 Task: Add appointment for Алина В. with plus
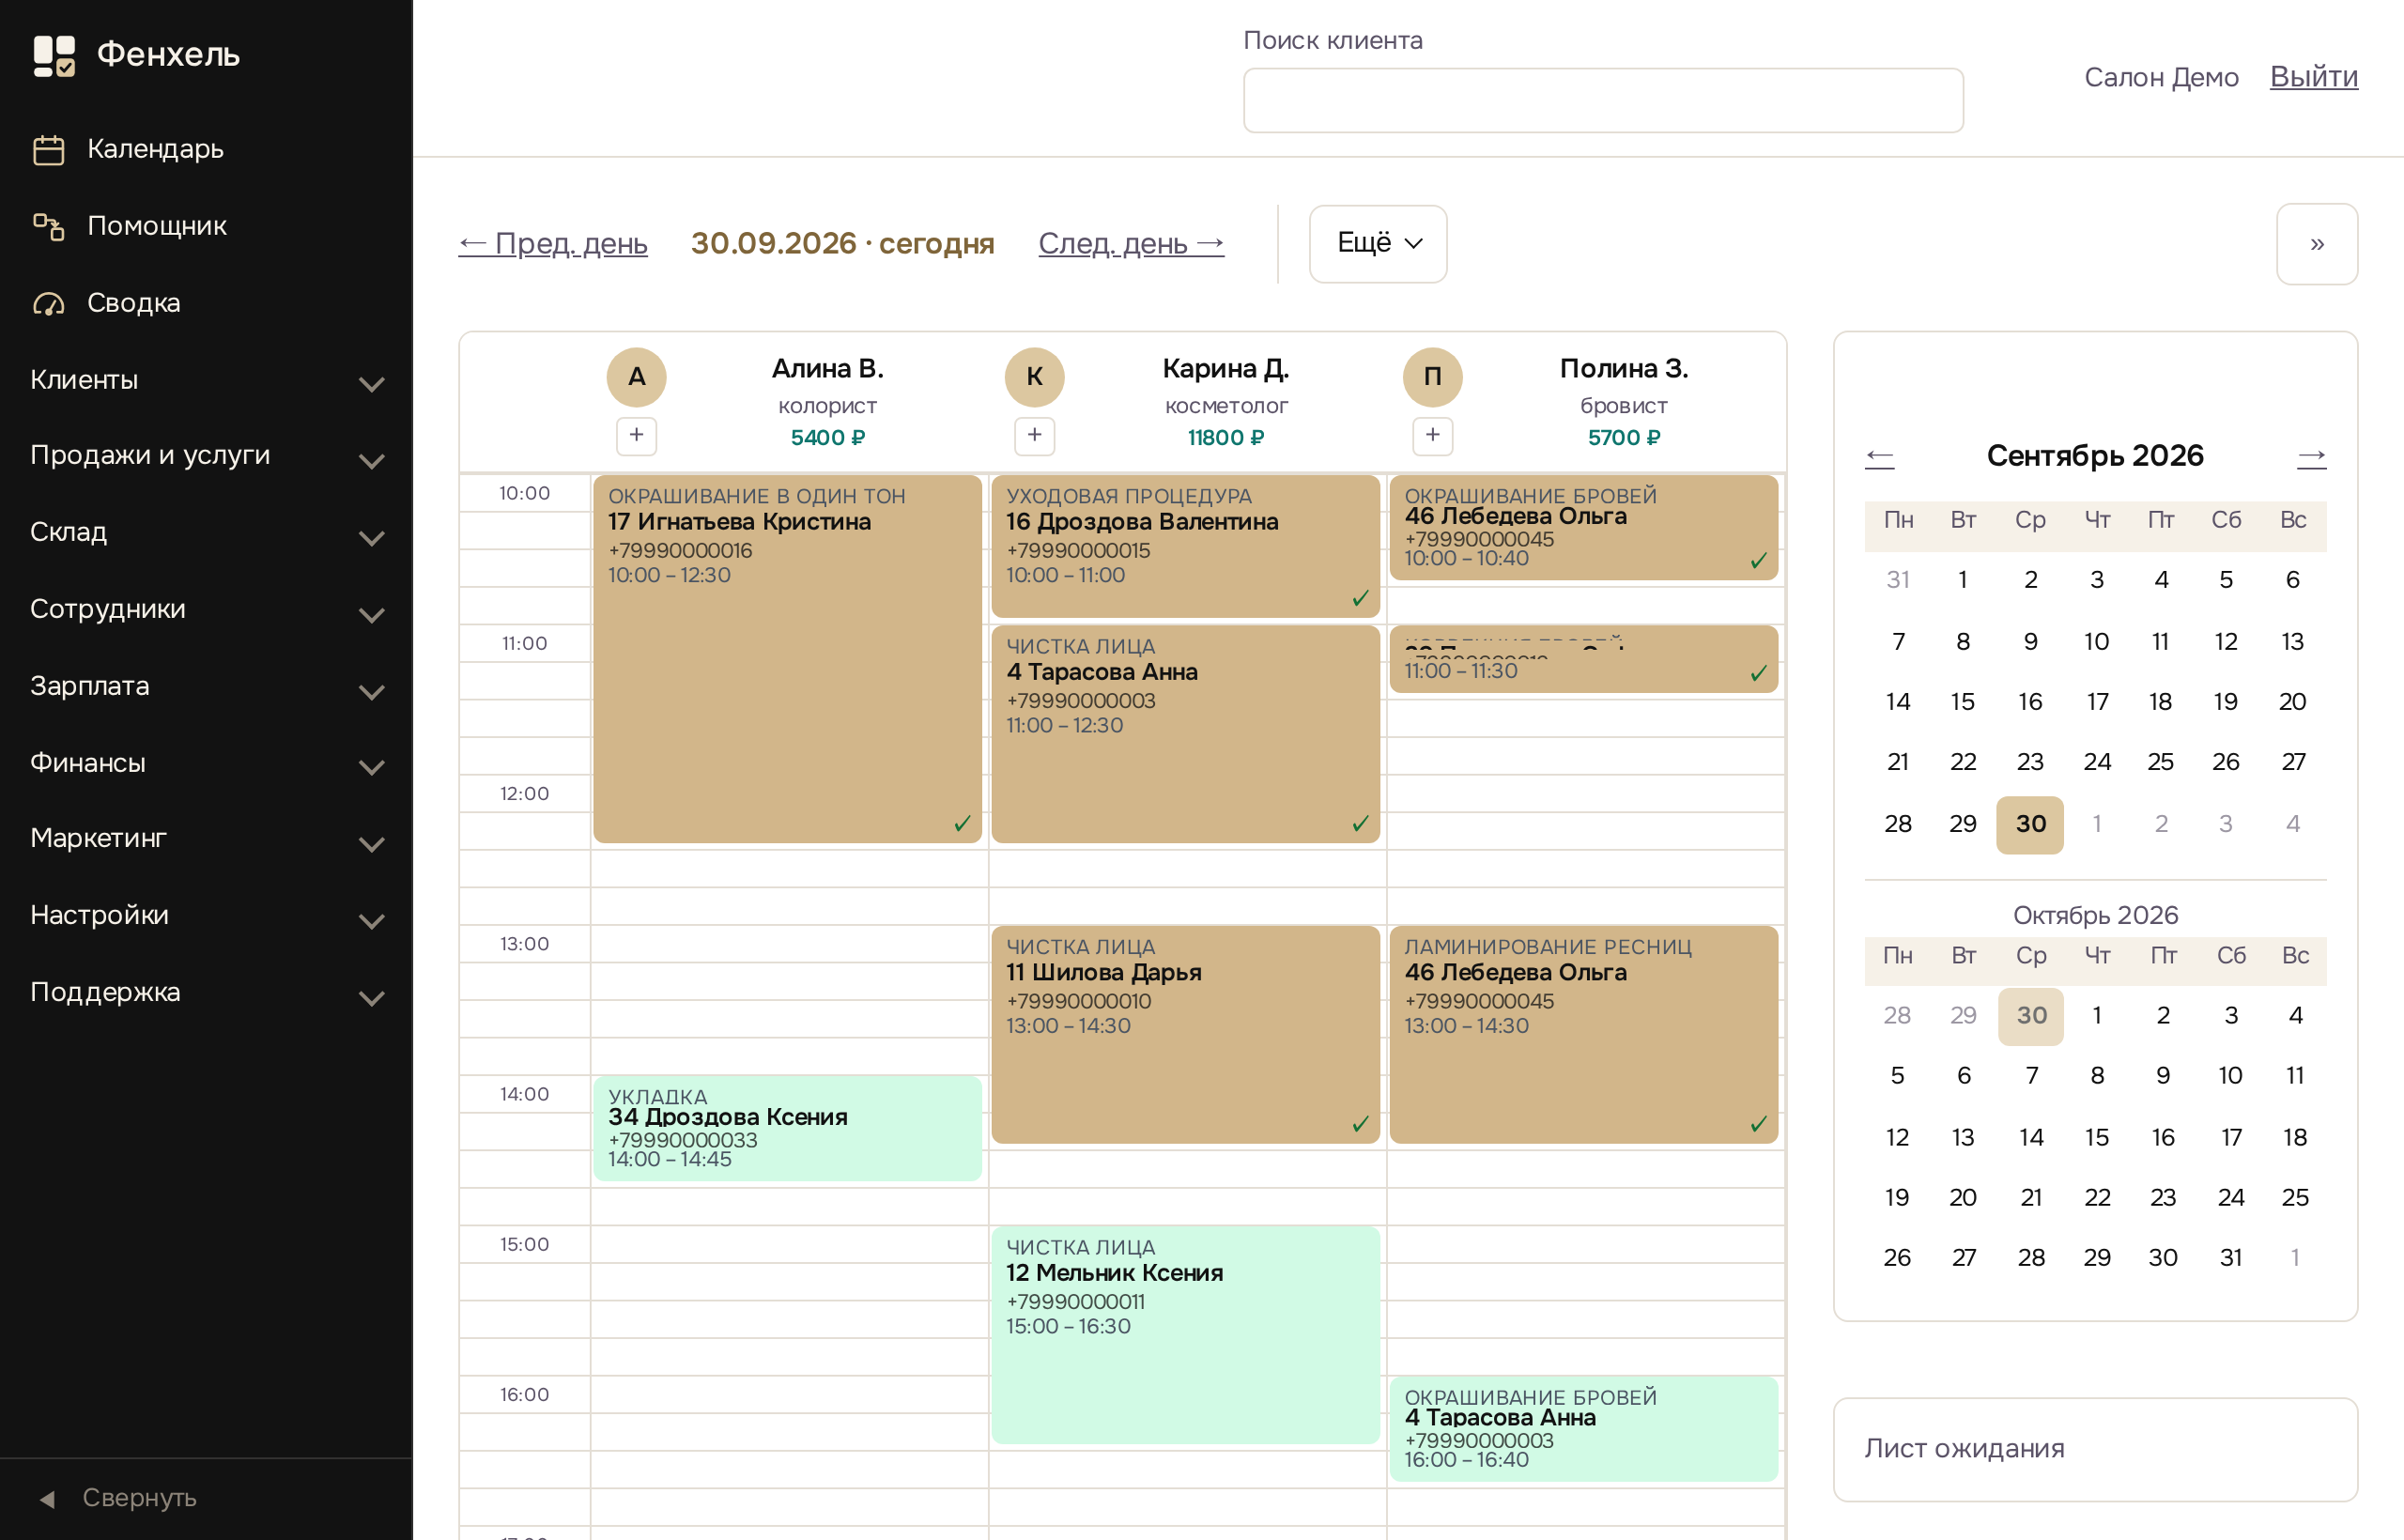636,435
